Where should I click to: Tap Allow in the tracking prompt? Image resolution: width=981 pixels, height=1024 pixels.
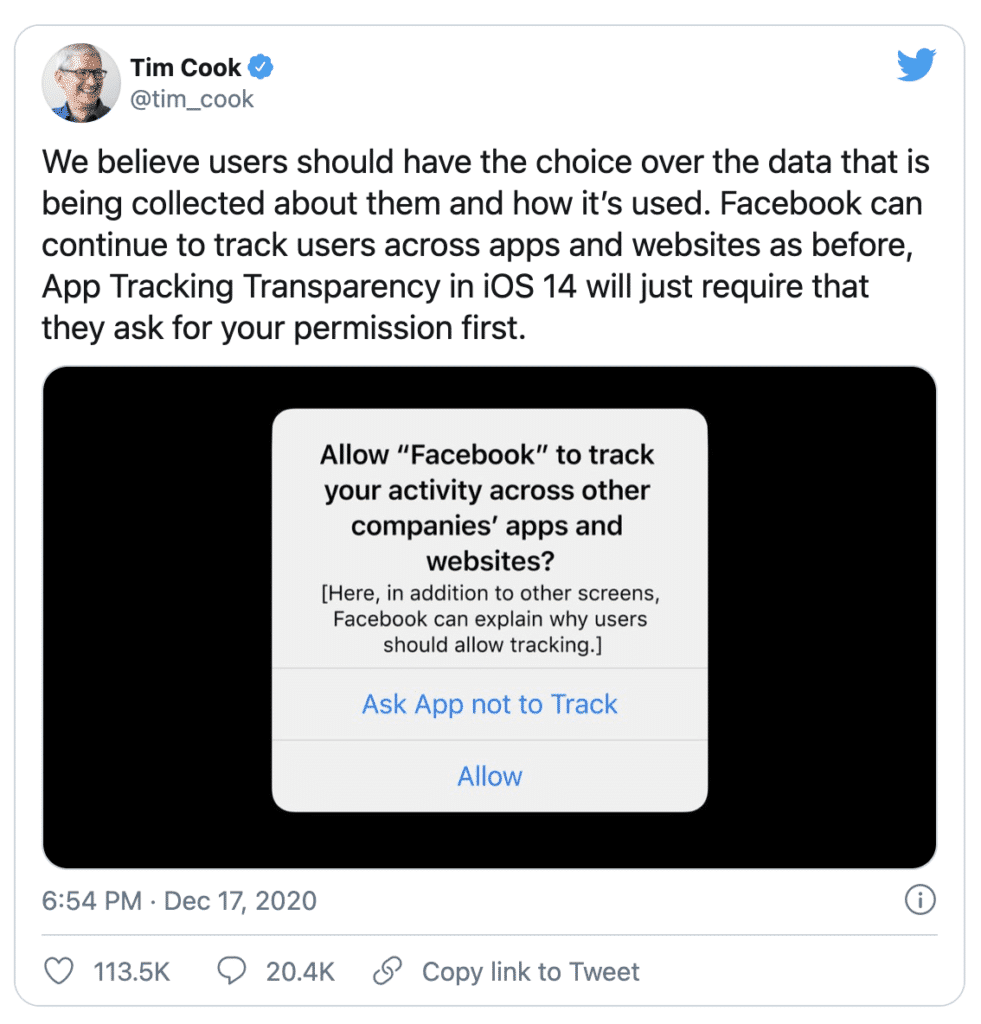click(490, 776)
